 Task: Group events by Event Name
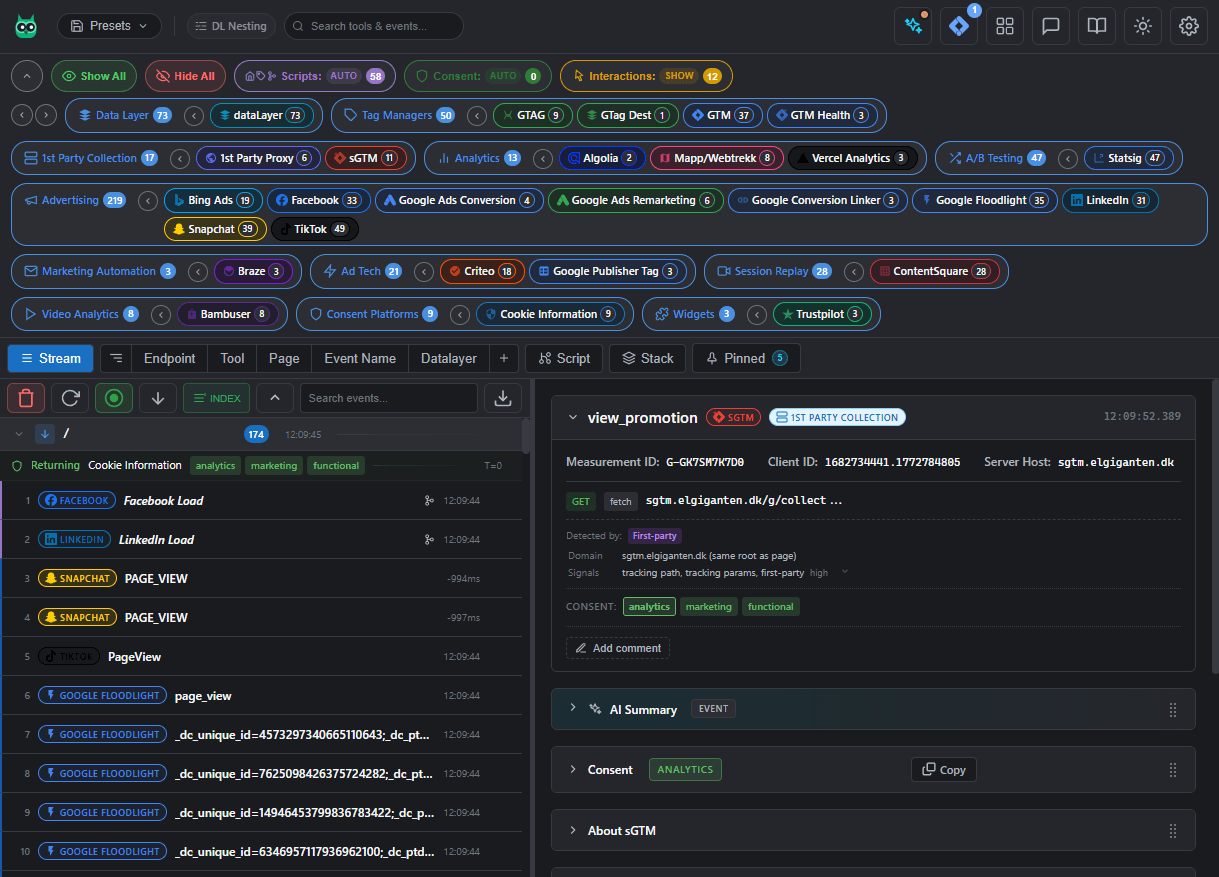tap(360, 358)
